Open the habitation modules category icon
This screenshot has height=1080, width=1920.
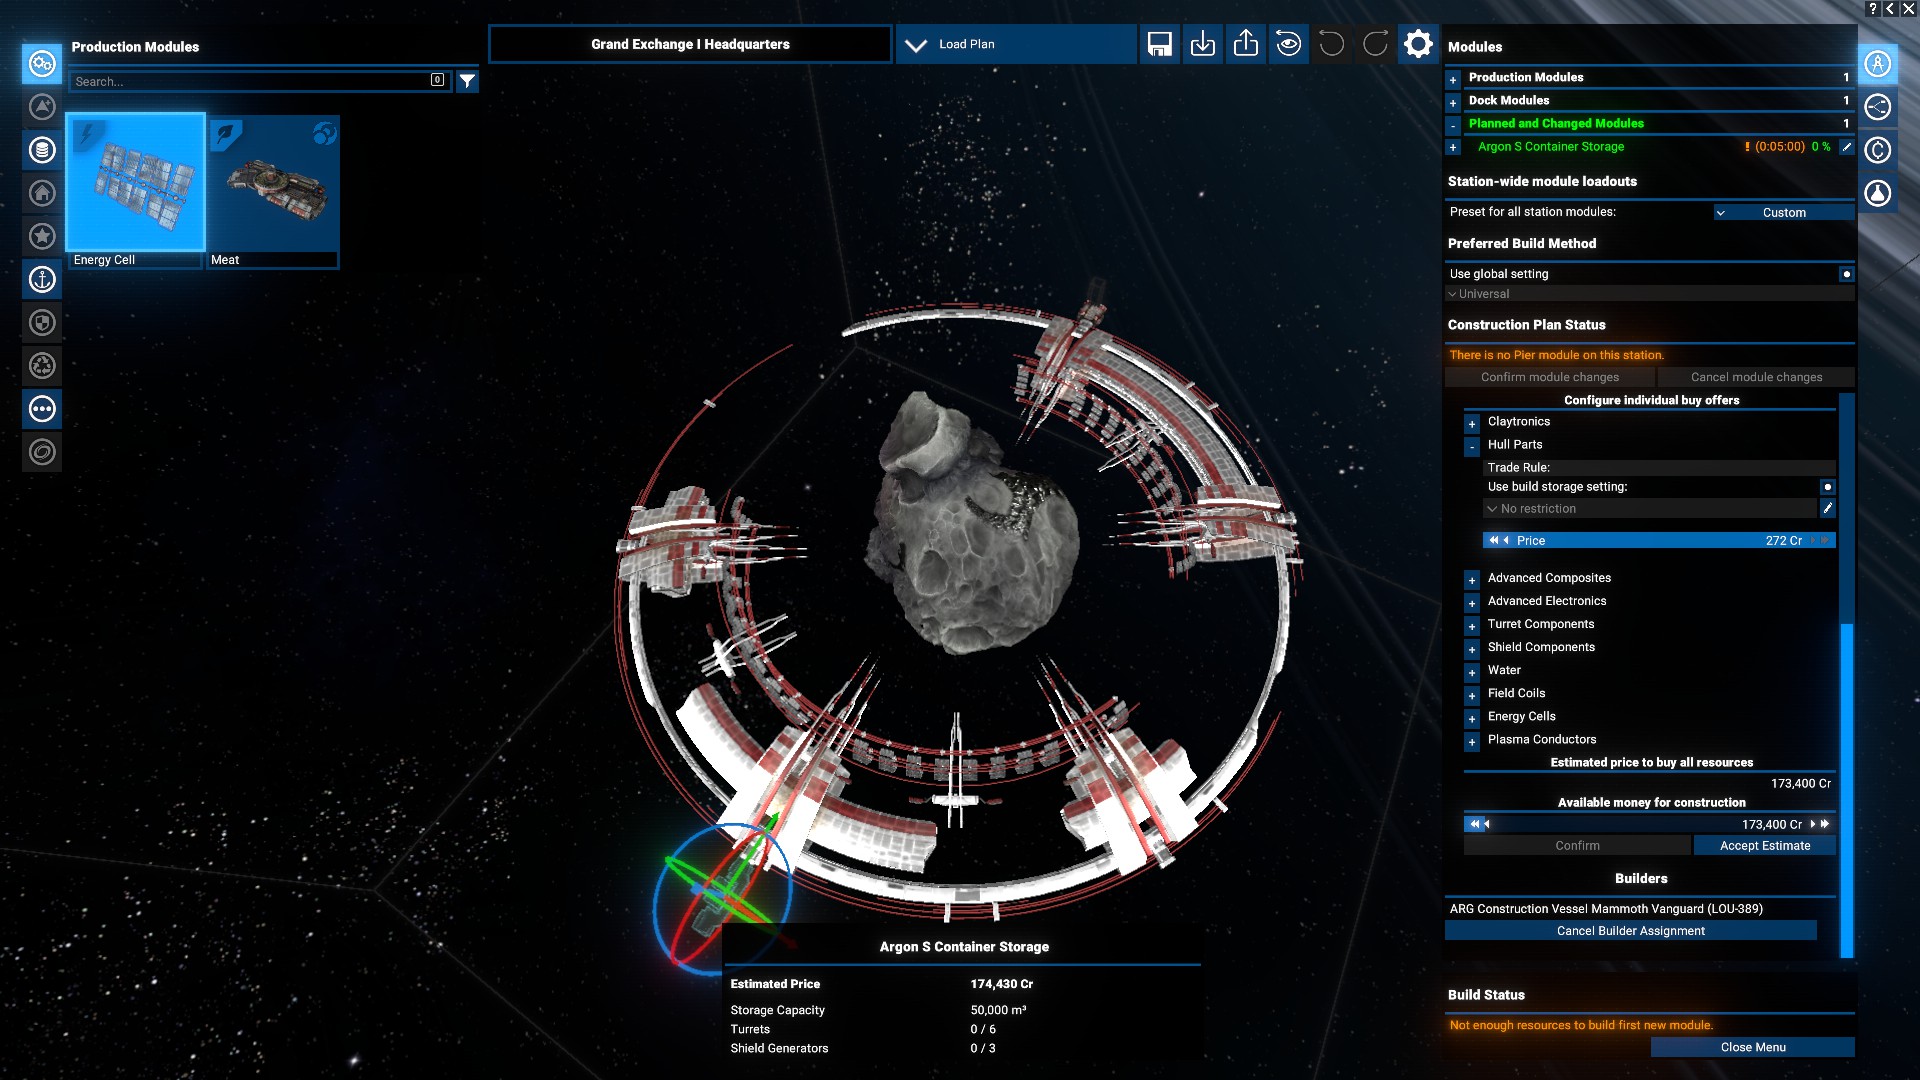[x=42, y=193]
